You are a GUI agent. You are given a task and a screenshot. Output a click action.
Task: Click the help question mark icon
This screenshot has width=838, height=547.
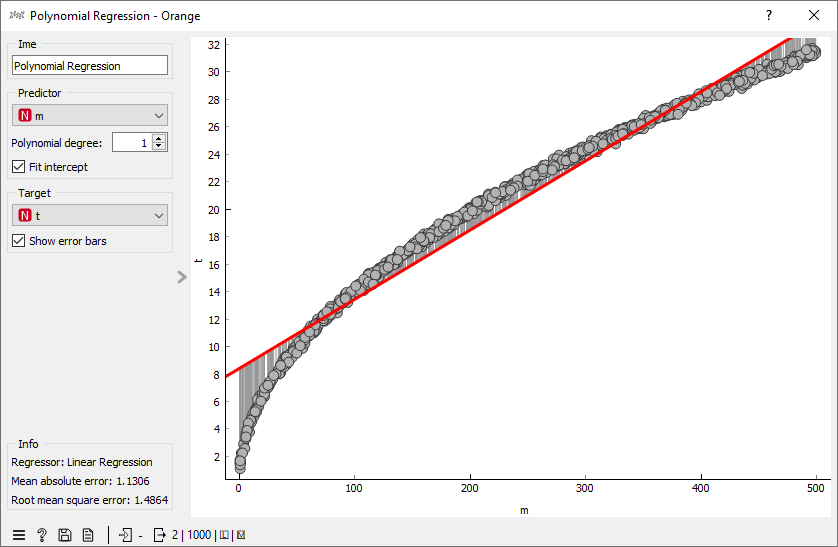(42, 535)
